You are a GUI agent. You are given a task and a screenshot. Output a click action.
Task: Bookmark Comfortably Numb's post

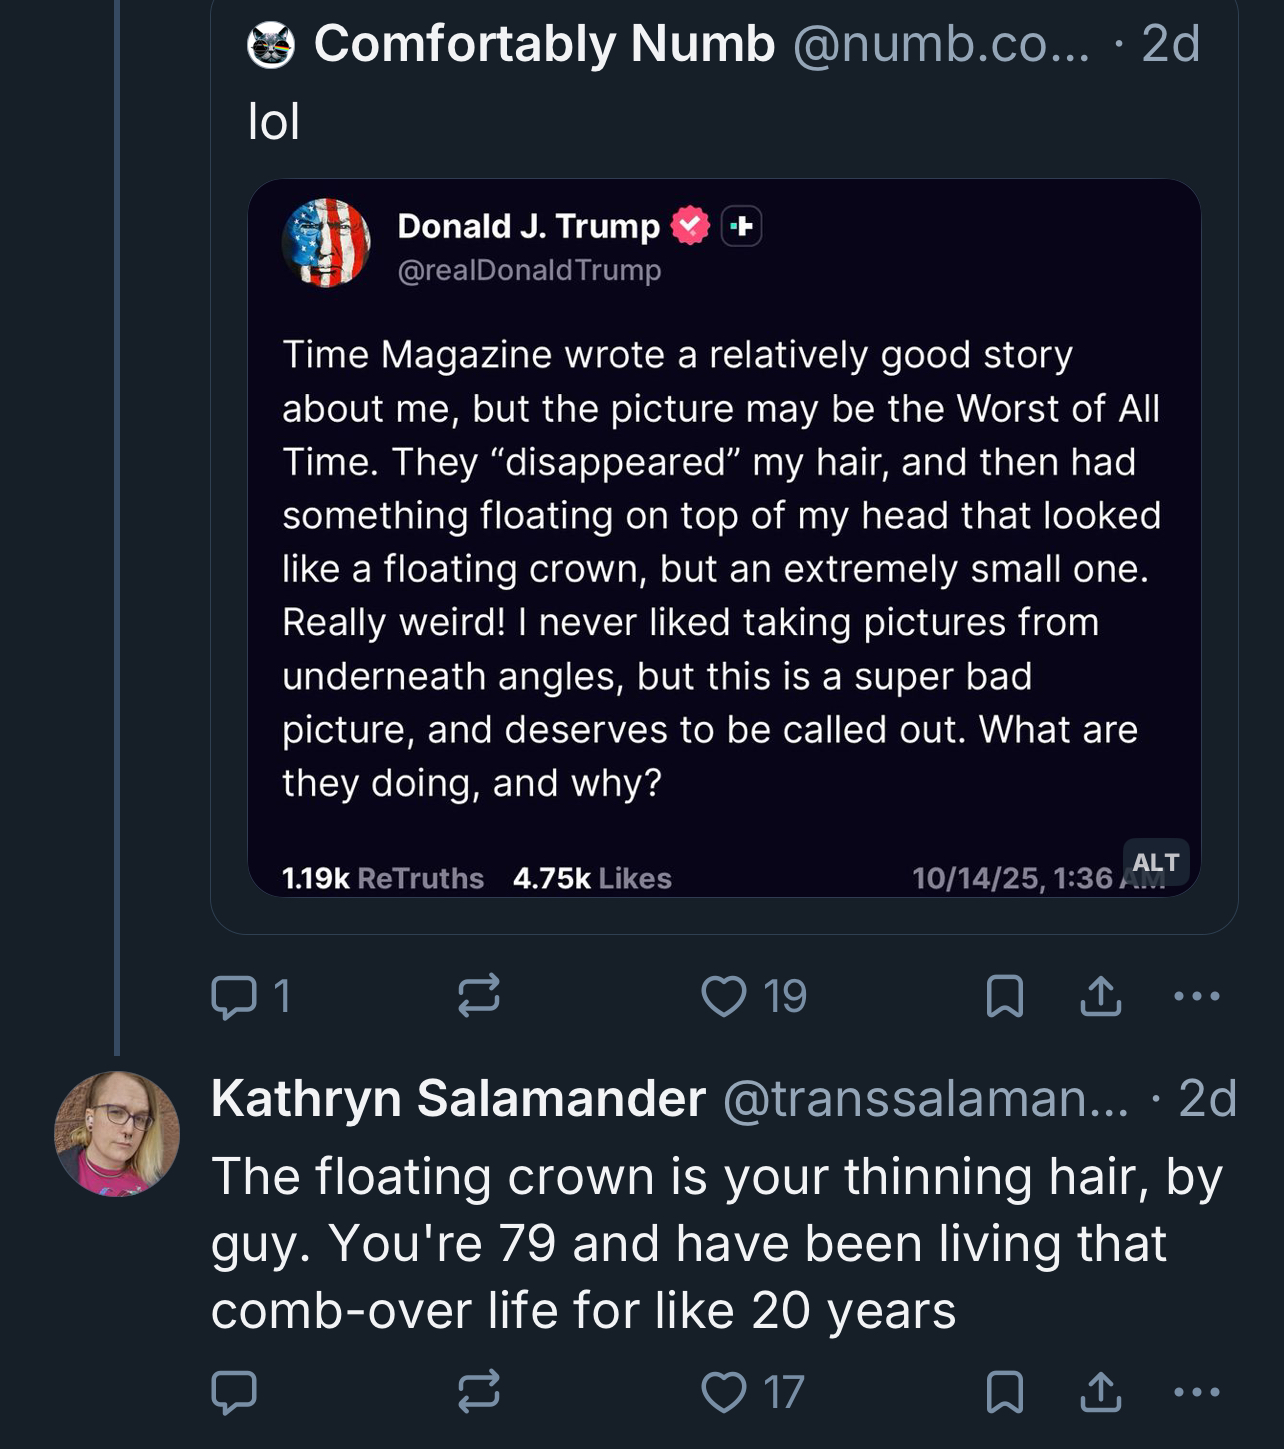[1004, 996]
